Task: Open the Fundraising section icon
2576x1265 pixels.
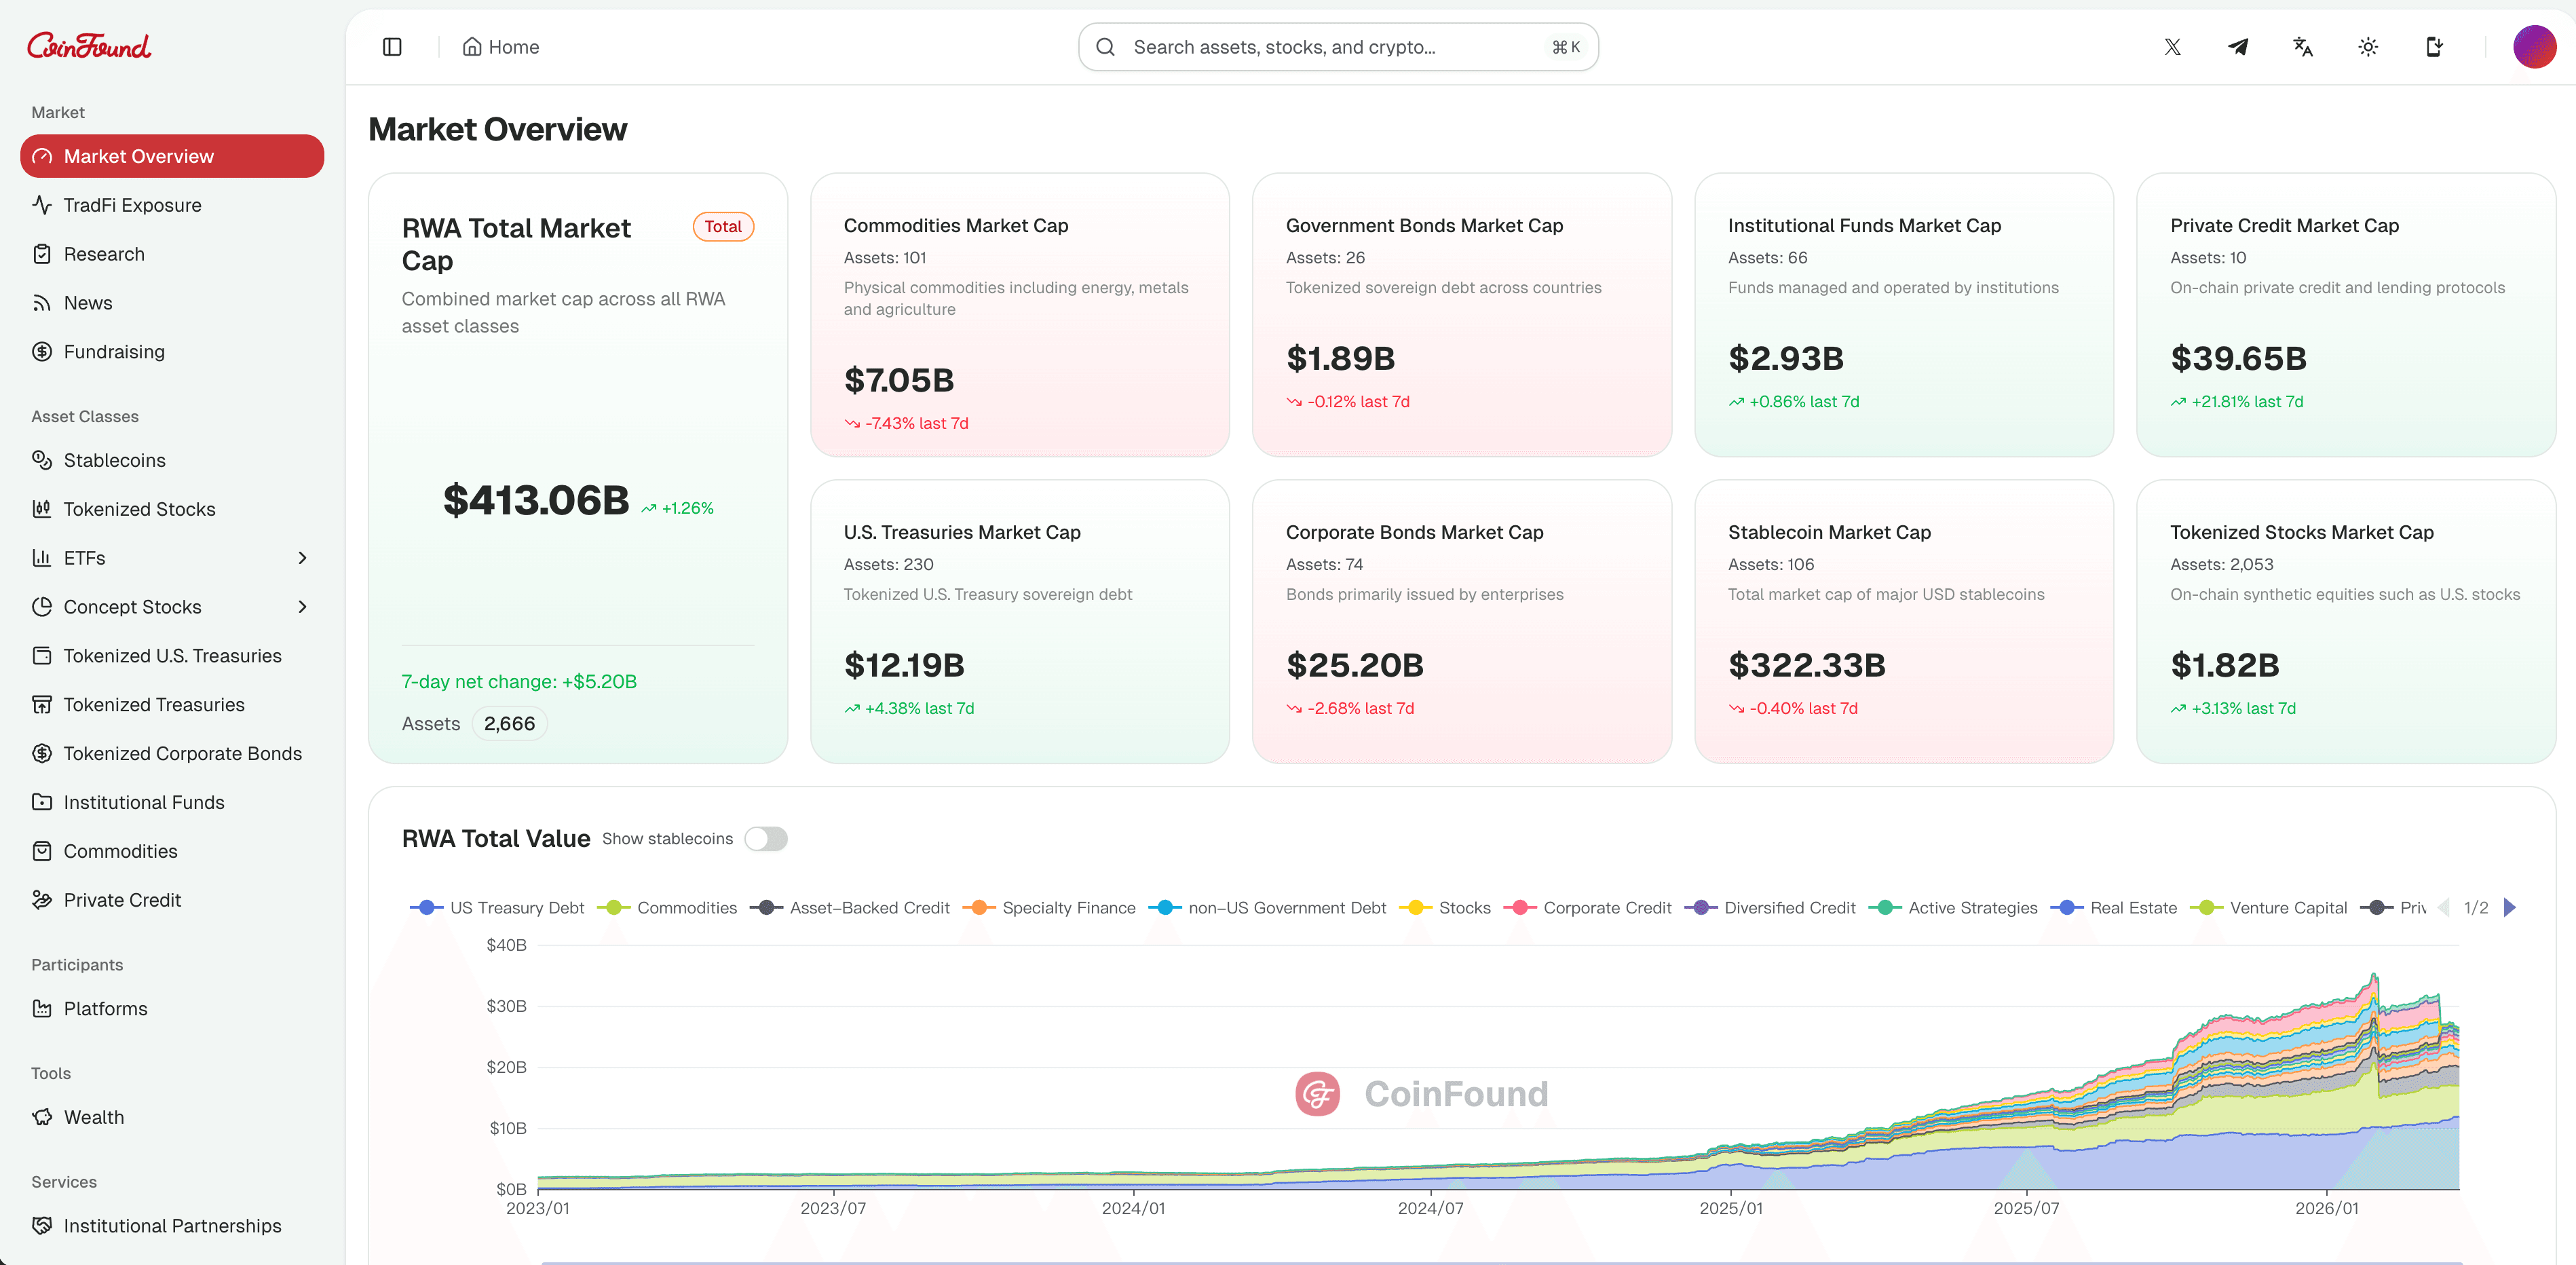Action: 41,351
